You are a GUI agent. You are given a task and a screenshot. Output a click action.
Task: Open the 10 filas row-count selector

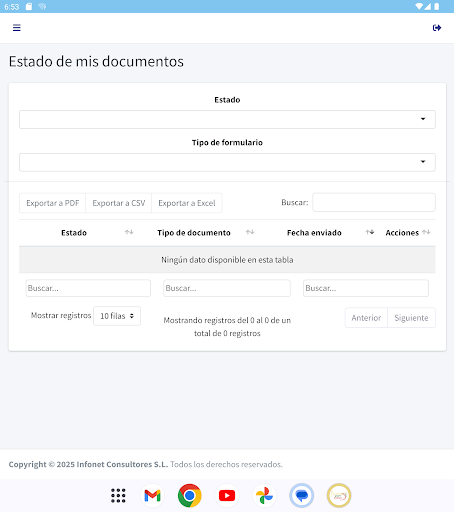point(117,316)
